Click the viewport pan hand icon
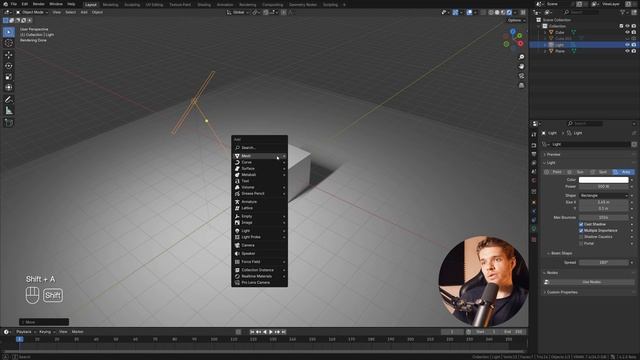Screen dimensions: 640x360 point(521,67)
